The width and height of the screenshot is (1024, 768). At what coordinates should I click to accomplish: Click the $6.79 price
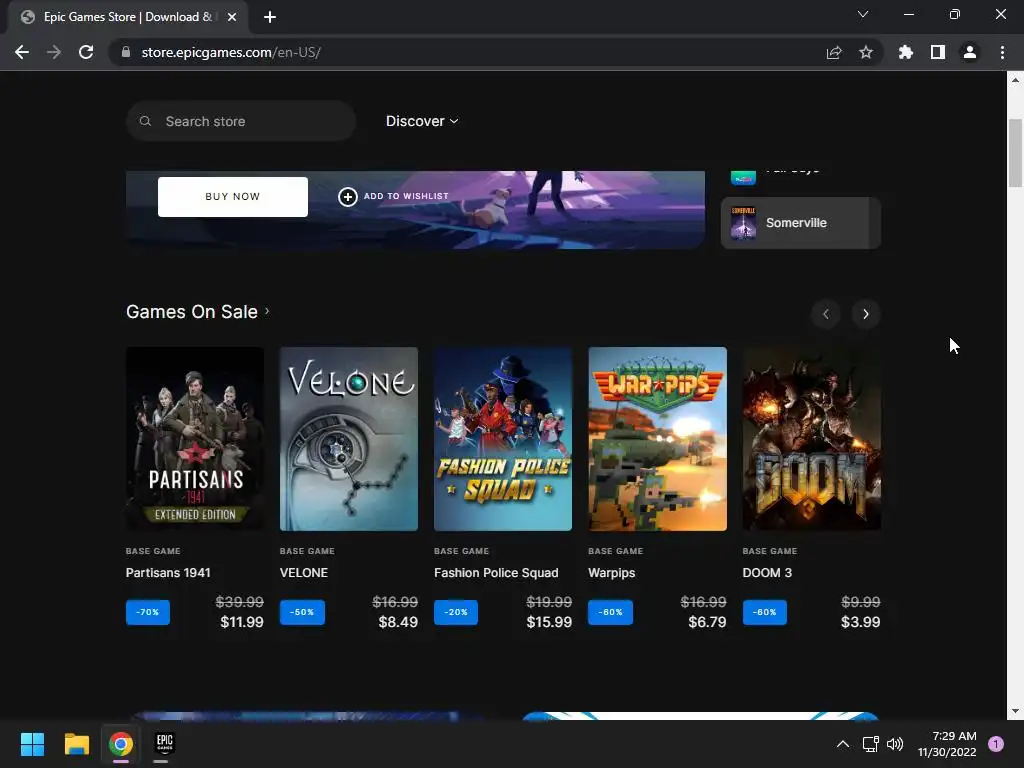tap(707, 622)
